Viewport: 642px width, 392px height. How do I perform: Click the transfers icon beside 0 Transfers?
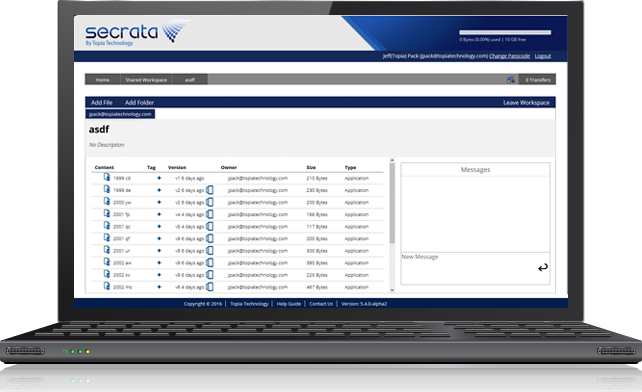pos(511,79)
